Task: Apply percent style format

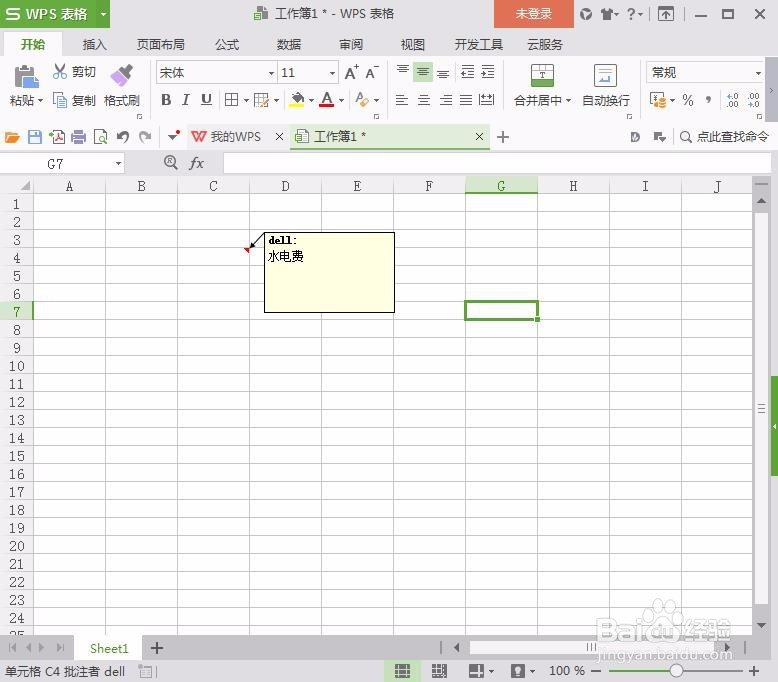Action: [688, 100]
